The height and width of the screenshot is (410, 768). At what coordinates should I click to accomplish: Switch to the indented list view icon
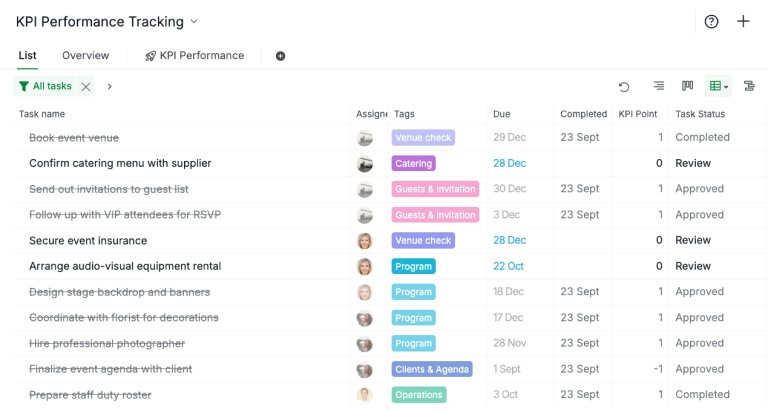[658, 87]
